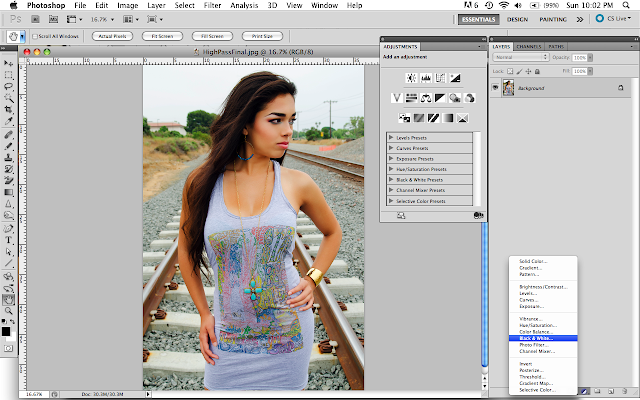
Task: Select the Gradient tool
Action: (9, 192)
